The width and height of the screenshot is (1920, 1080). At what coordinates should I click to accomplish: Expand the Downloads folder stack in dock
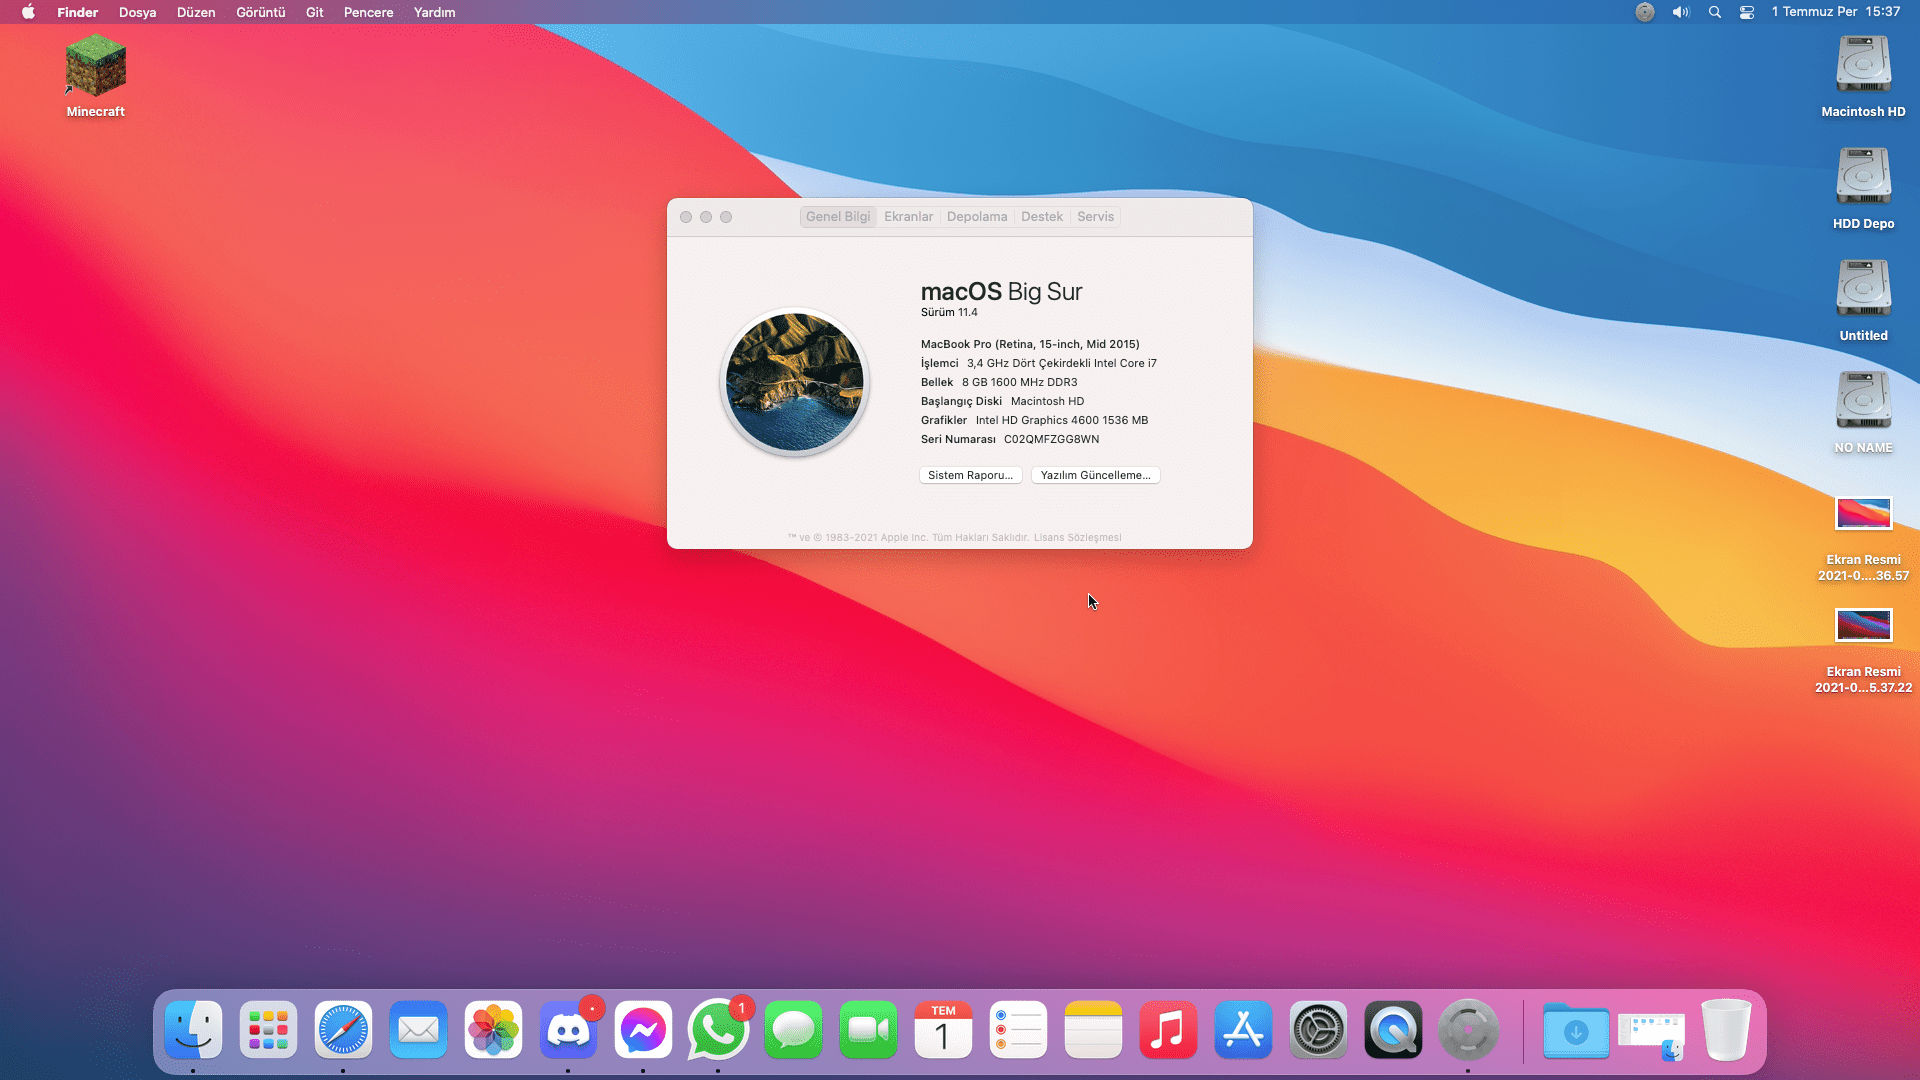[1575, 1032]
